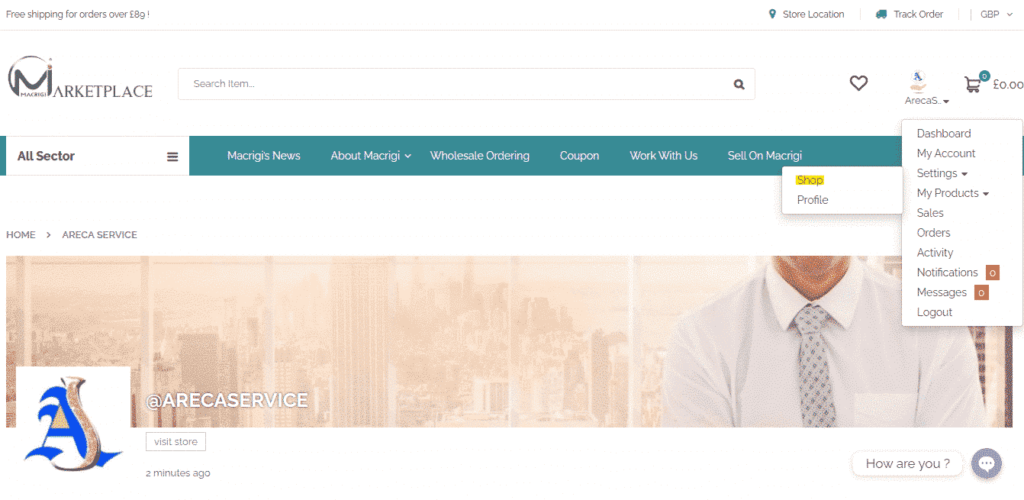This screenshot has width=1024, height=500.
Task: Open Activity from the account menu
Action: 935,253
